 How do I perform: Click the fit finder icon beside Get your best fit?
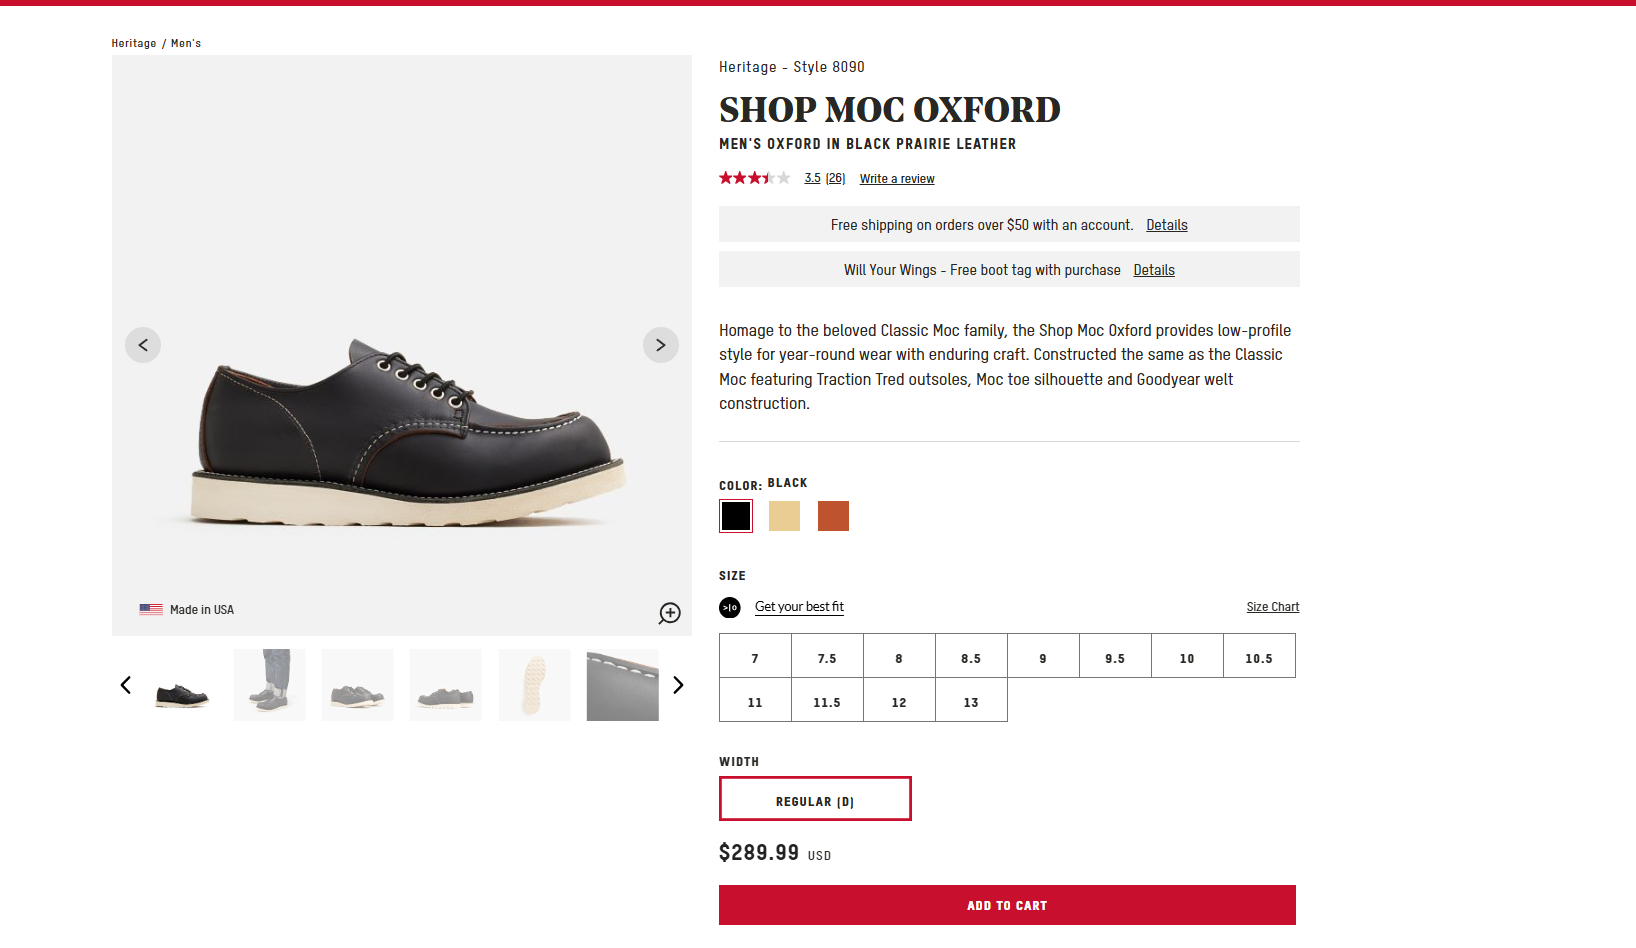[730, 607]
